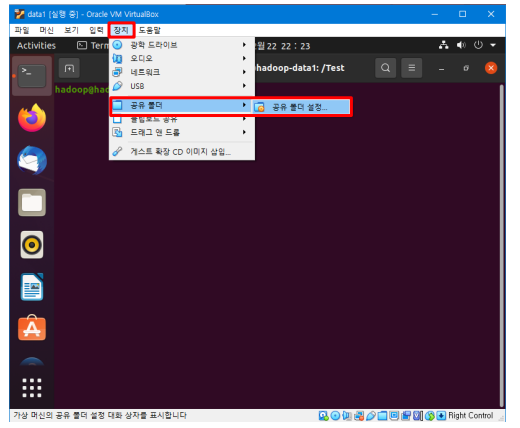Screen dimensions: 520x428
Task: Open the 파일 menu in VirtualBox
Action: click(x=22, y=30)
